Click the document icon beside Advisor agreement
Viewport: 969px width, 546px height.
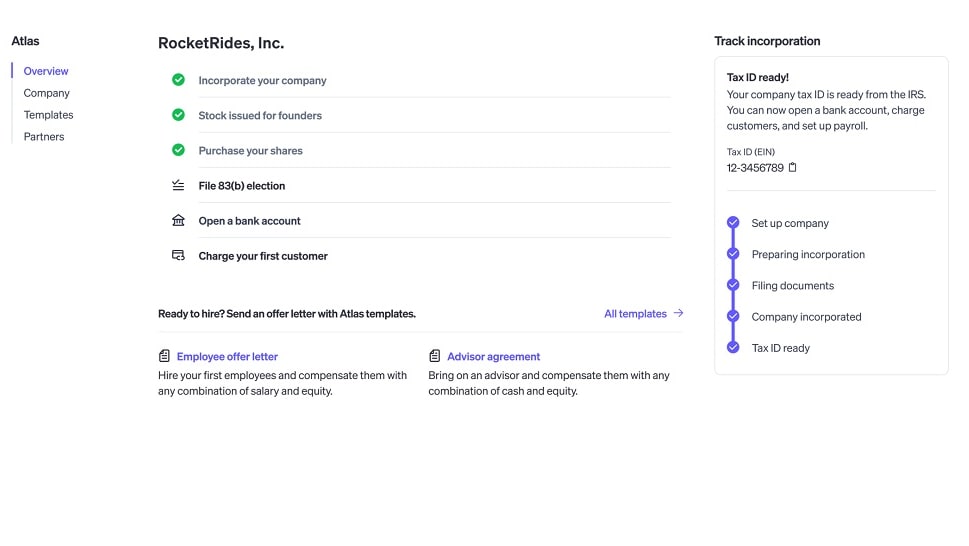[434, 356]
